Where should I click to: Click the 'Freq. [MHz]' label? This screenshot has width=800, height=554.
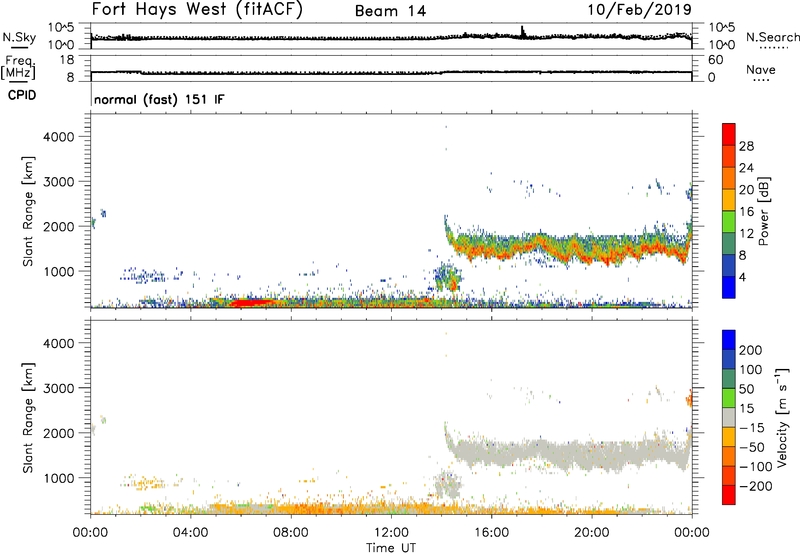point(19,68)
